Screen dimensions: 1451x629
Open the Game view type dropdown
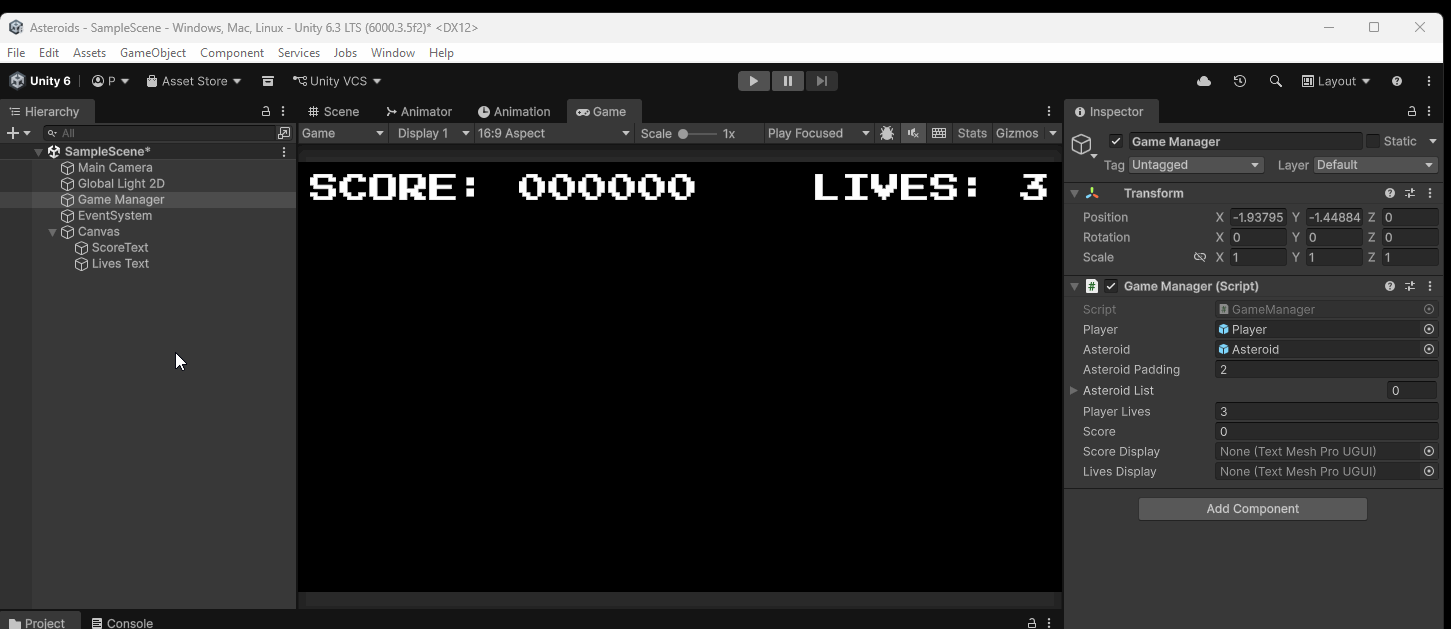(343, 133)
